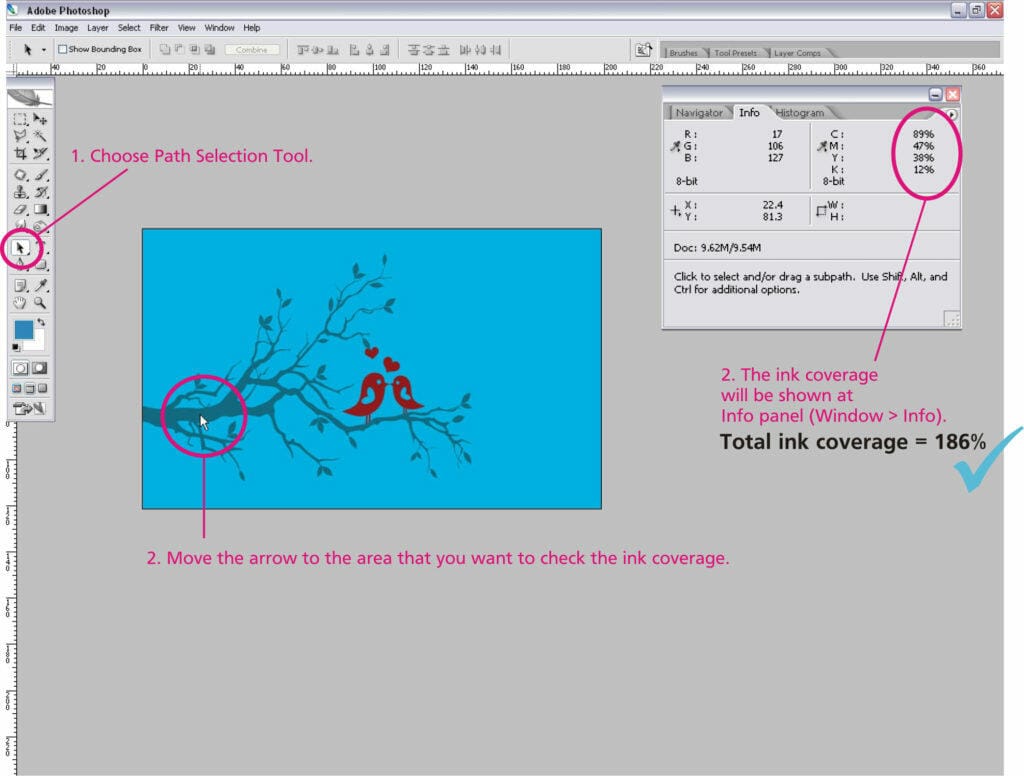Open the File Browser icon in options bar

(x=645, y=49)
